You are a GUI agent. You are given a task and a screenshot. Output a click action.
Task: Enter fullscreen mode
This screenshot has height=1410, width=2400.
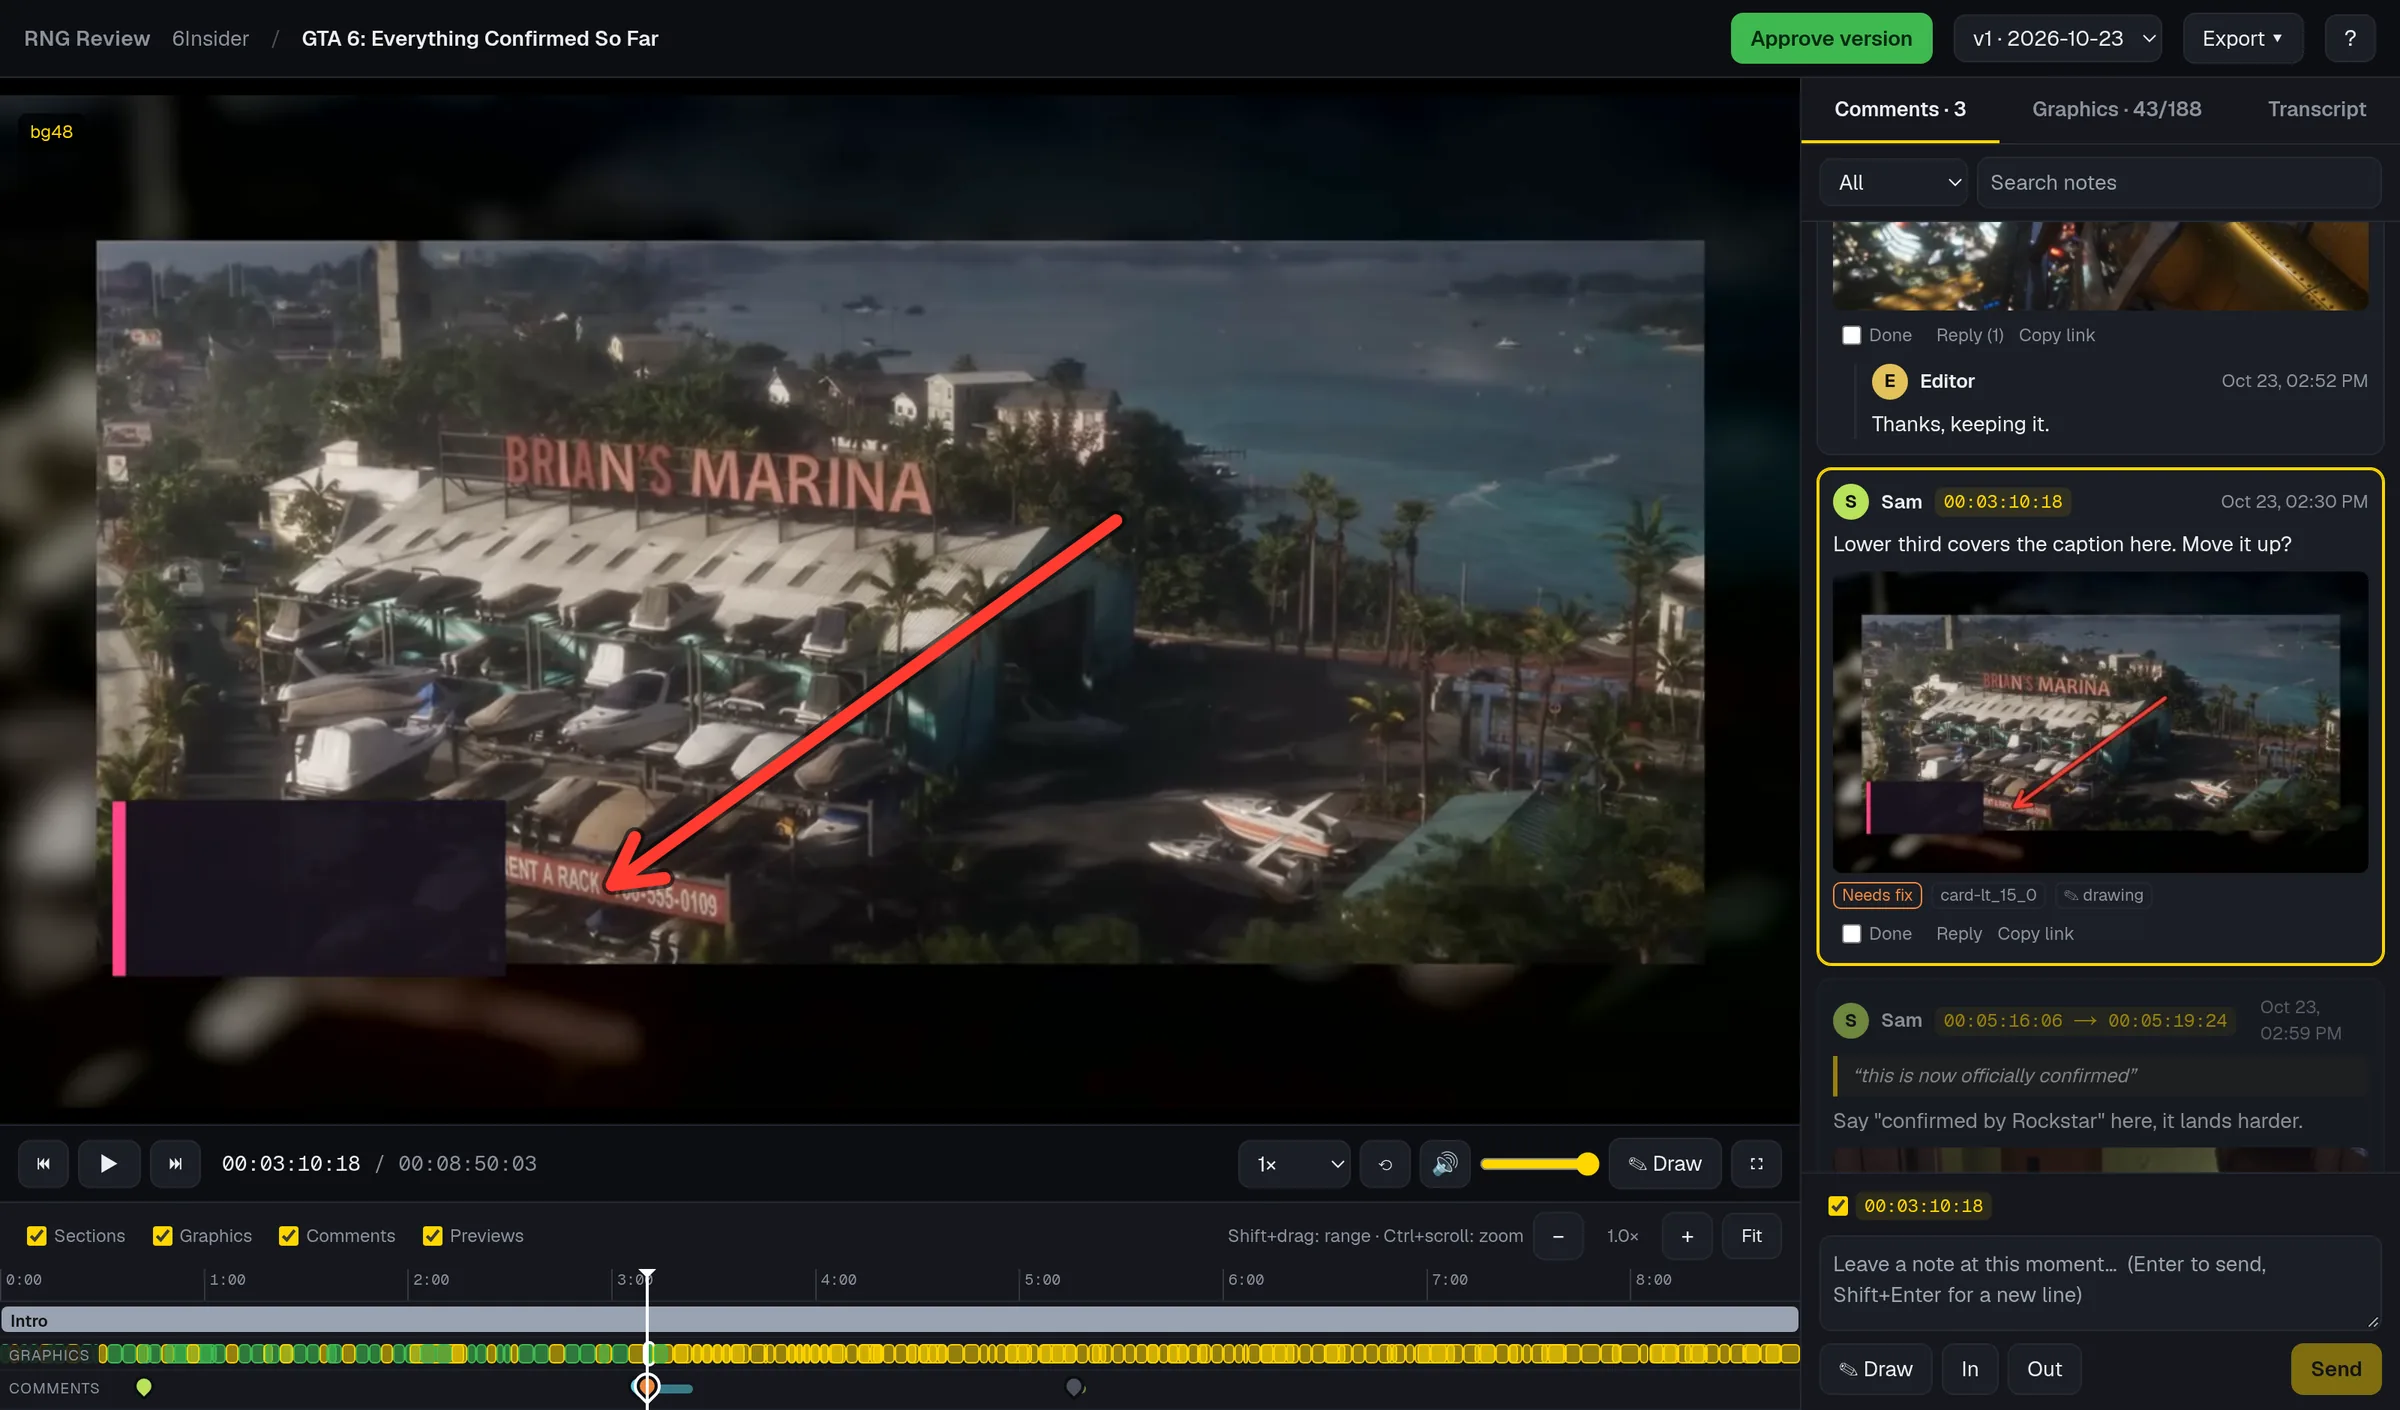point(1756,1164)
